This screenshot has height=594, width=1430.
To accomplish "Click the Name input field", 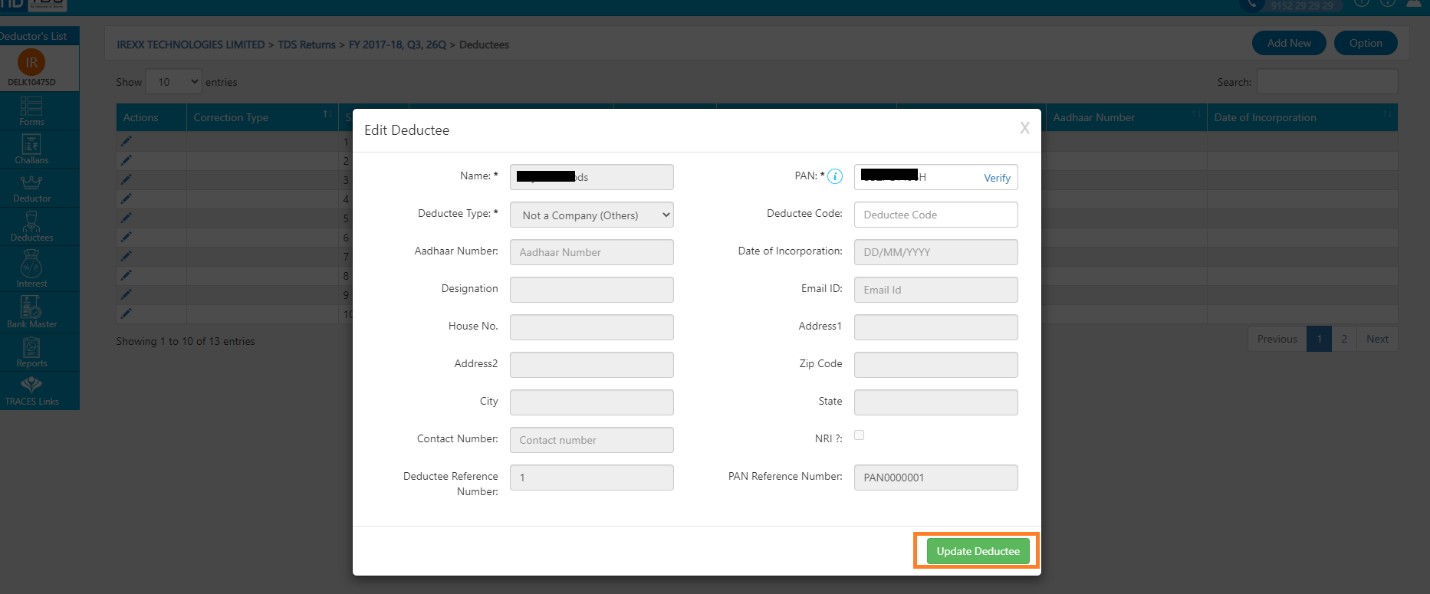I will tap(592, 177).
